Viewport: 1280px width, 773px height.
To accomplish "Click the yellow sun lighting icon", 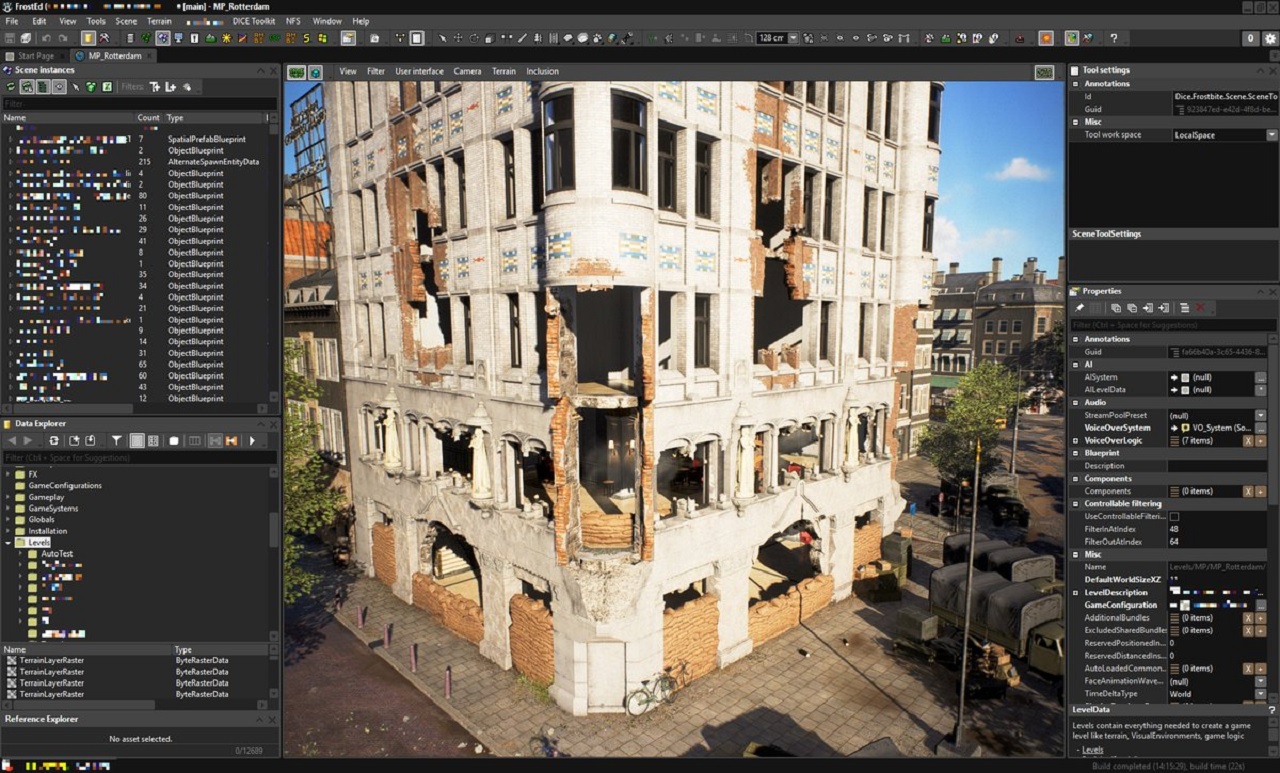I will tap(227, 38).
